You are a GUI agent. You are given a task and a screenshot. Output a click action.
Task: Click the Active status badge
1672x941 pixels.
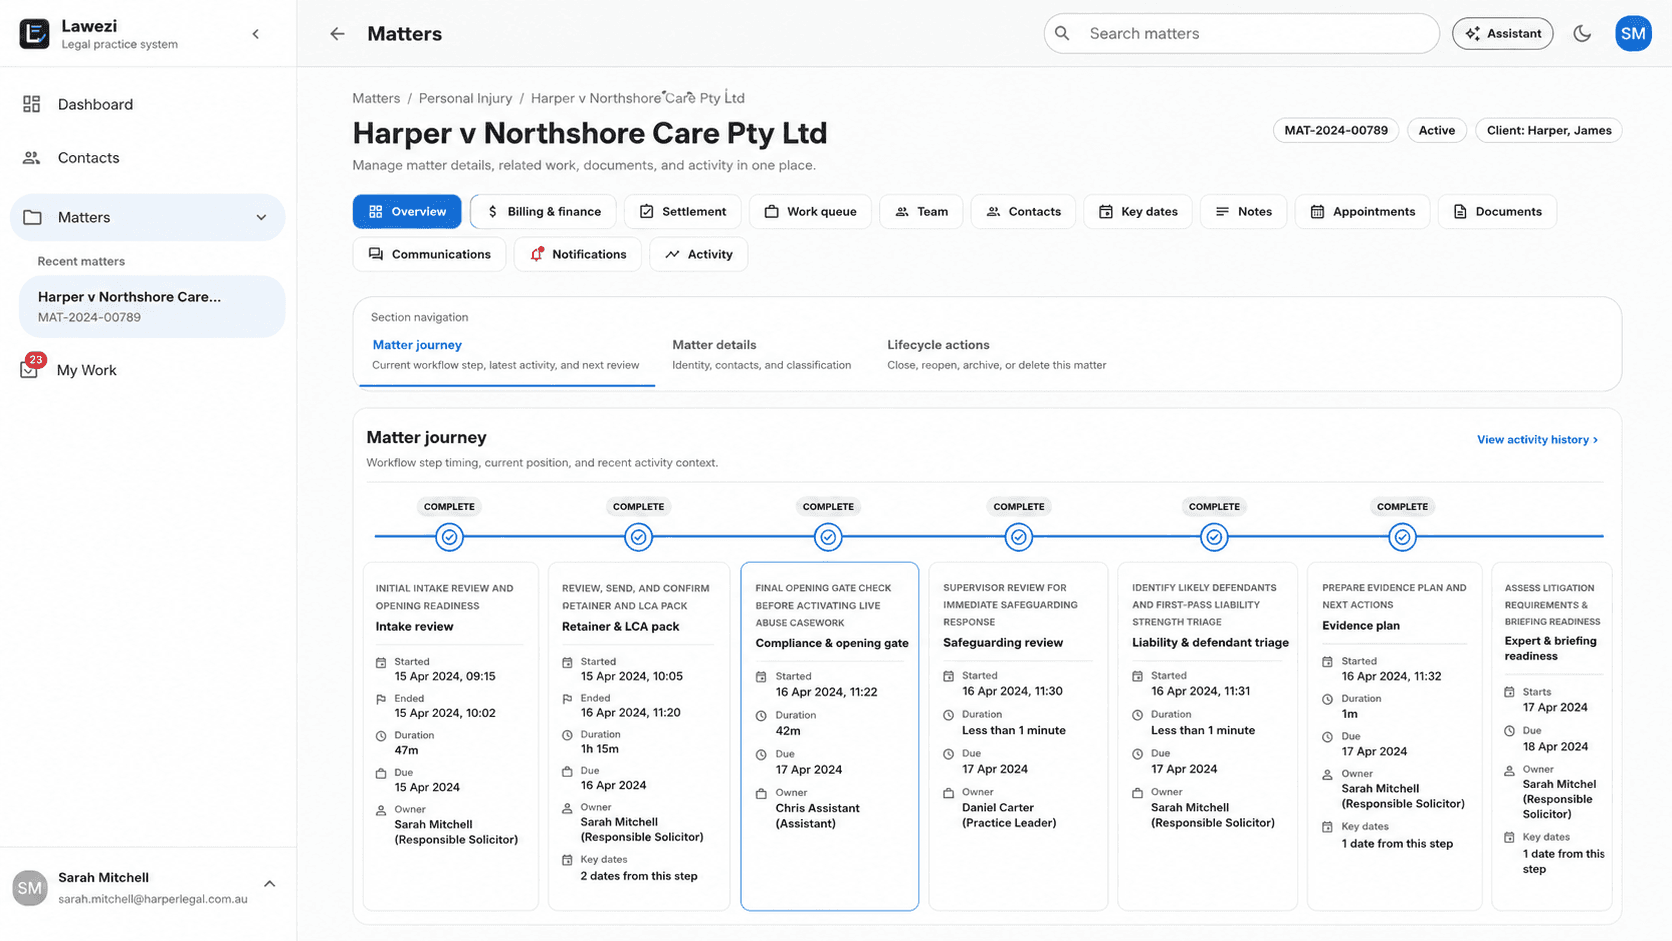pos(1436,130)
